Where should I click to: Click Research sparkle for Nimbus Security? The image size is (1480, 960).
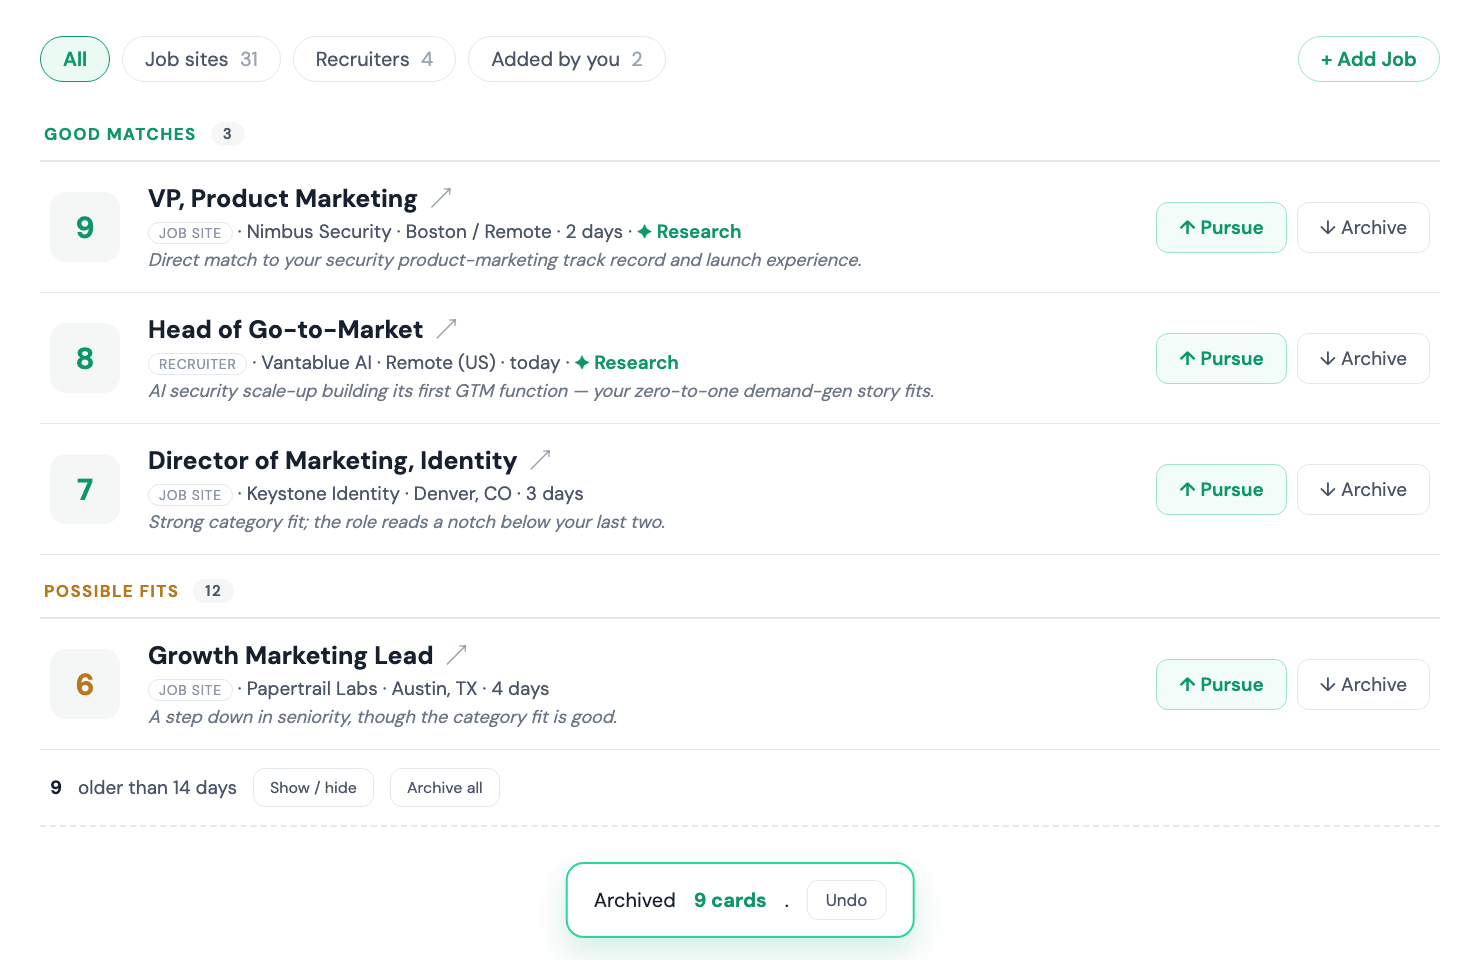689,231
